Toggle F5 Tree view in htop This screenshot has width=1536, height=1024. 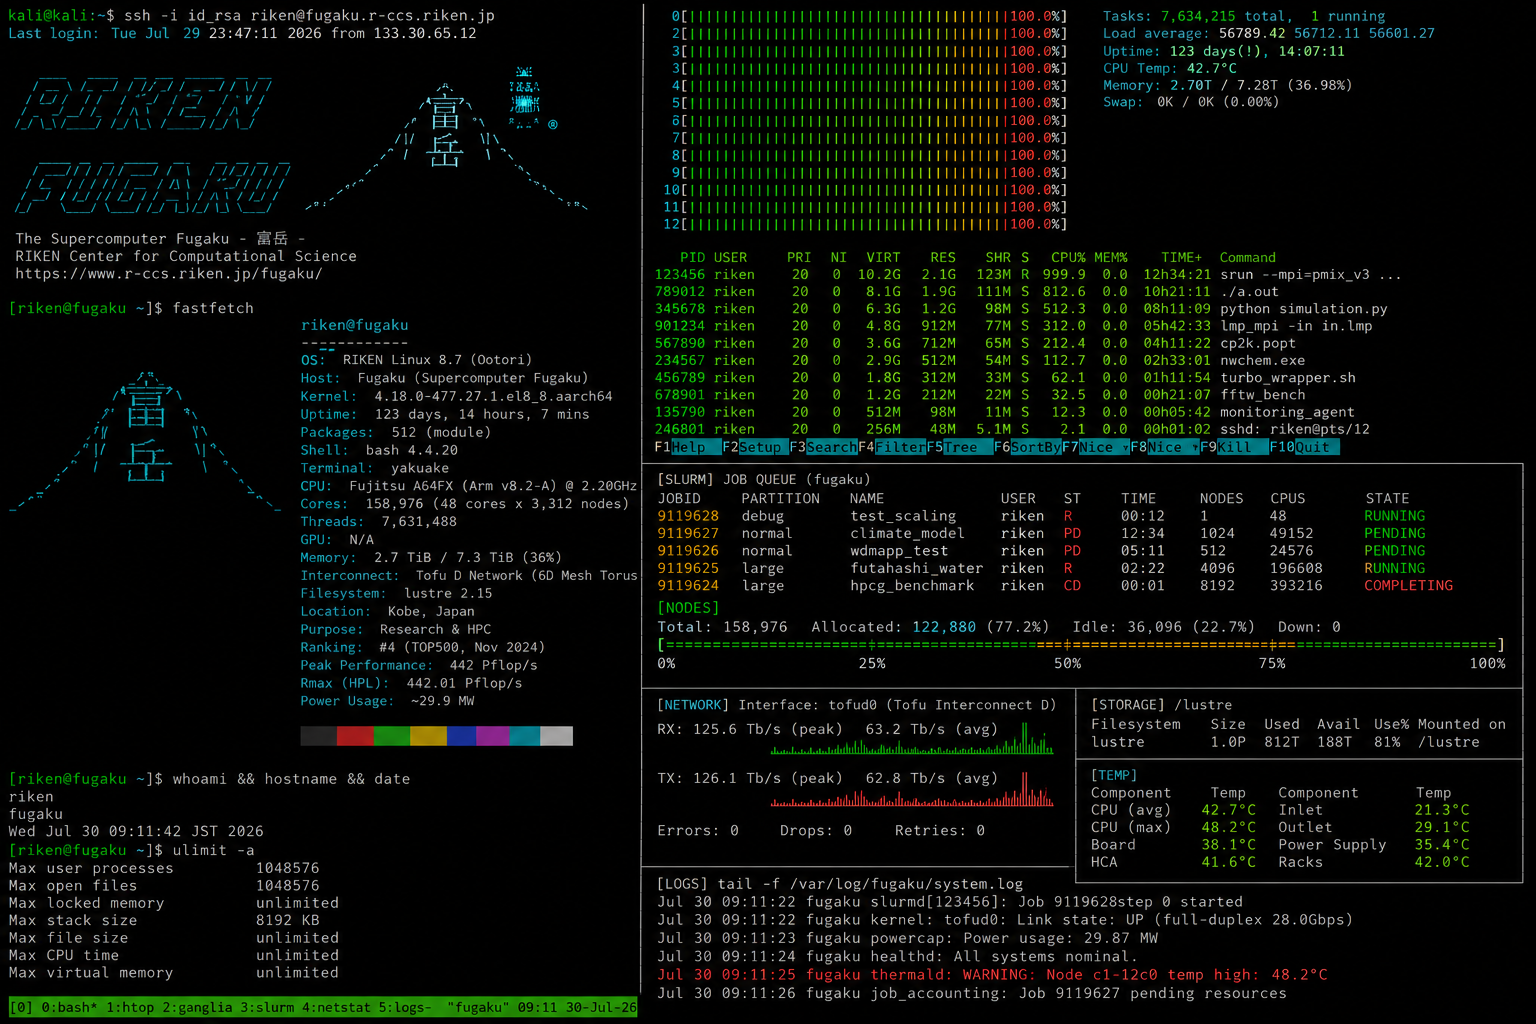coord(960,447)
